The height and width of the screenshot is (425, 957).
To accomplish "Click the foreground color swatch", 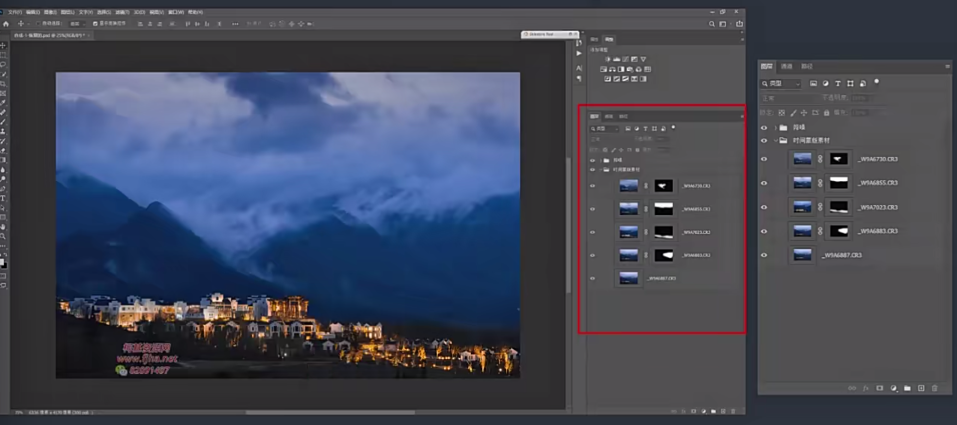I will pyautogui.click(x=3, y=262).
